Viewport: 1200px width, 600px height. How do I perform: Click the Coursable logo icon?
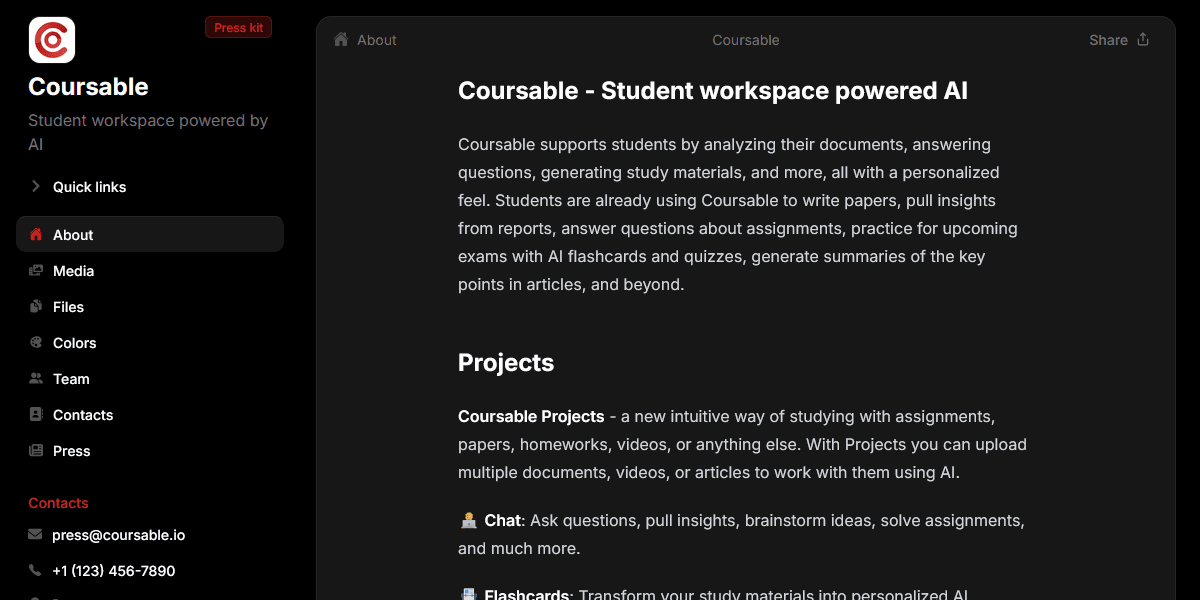[x=52, y=40]
